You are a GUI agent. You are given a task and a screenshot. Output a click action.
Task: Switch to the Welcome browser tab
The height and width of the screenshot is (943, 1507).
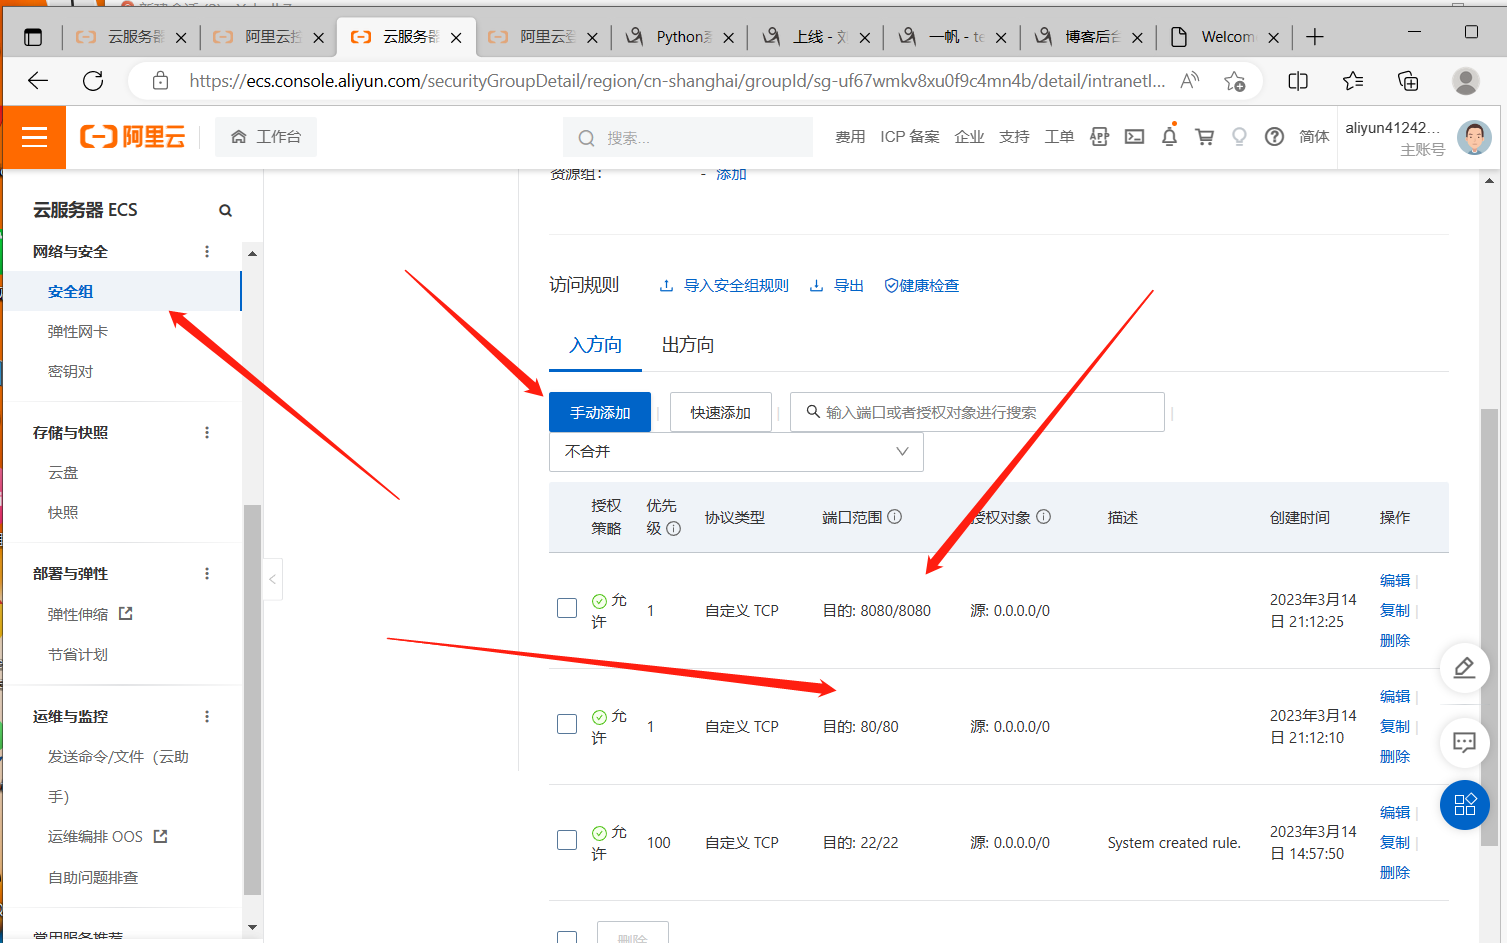click(1223, 37)
